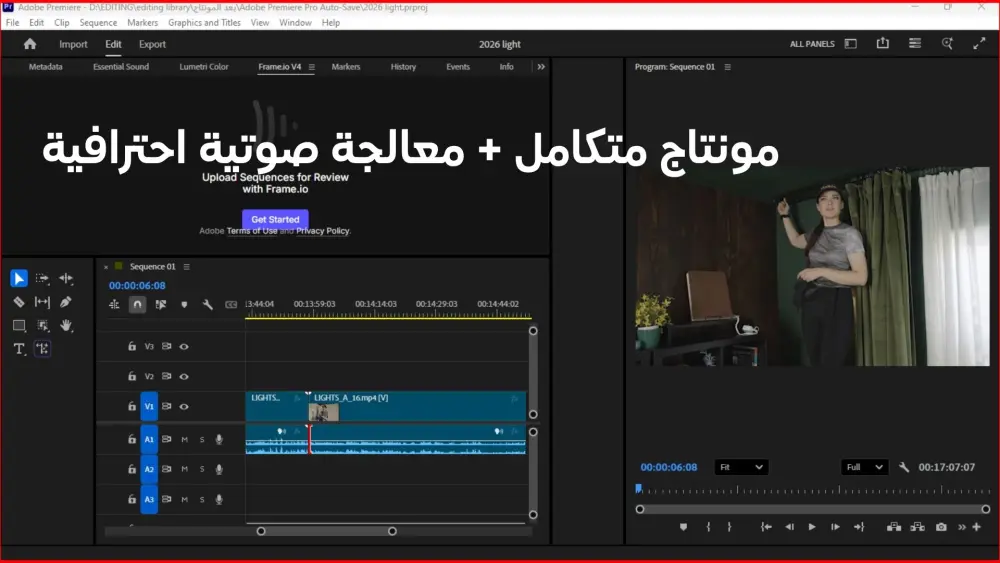Select the Rectangle tool
Image resolution: width=1000 pixels, height=563 pixels.
tap(19, 326)
